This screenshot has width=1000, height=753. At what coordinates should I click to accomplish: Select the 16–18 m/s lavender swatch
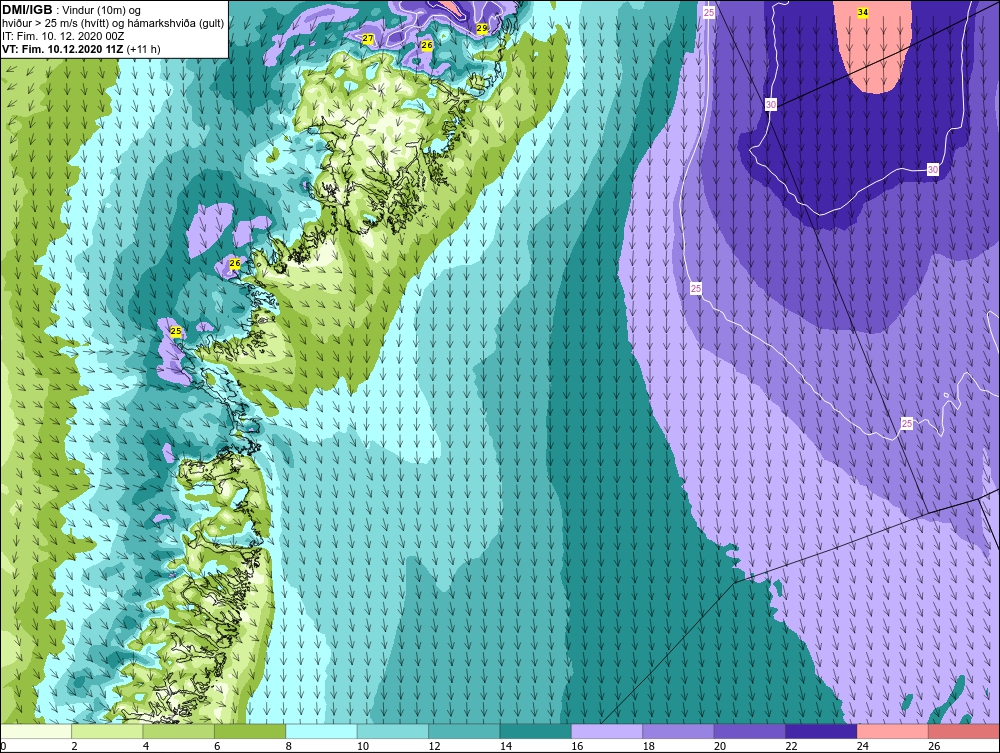coord(607,731)
